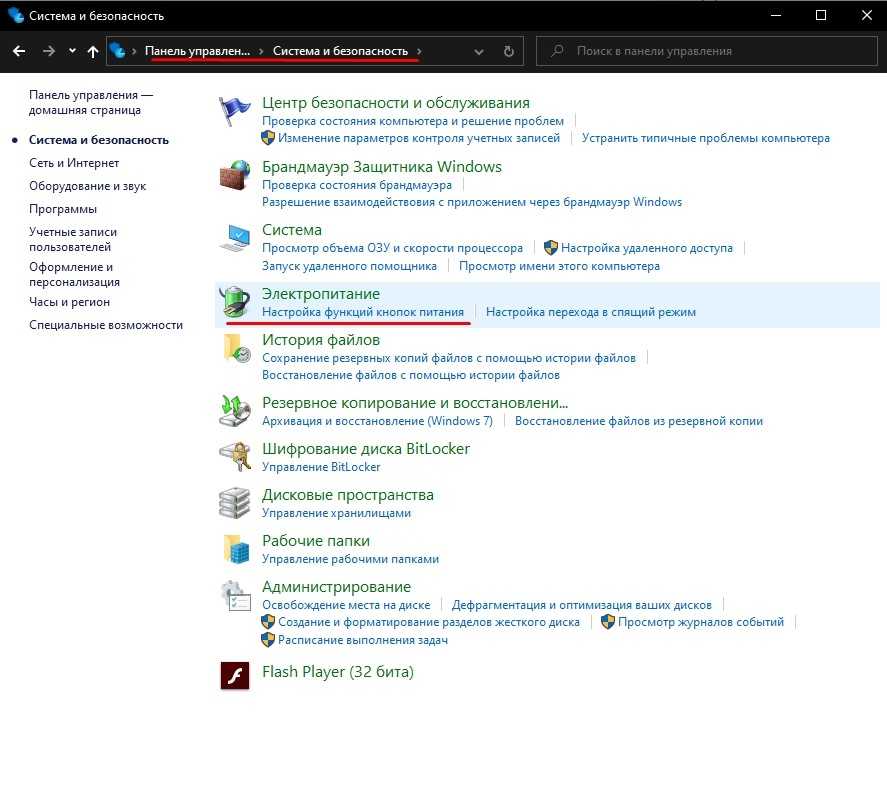Click the System computer monitor icon
The width and height of the screenshot is (887, 789).
click(235, 240)
